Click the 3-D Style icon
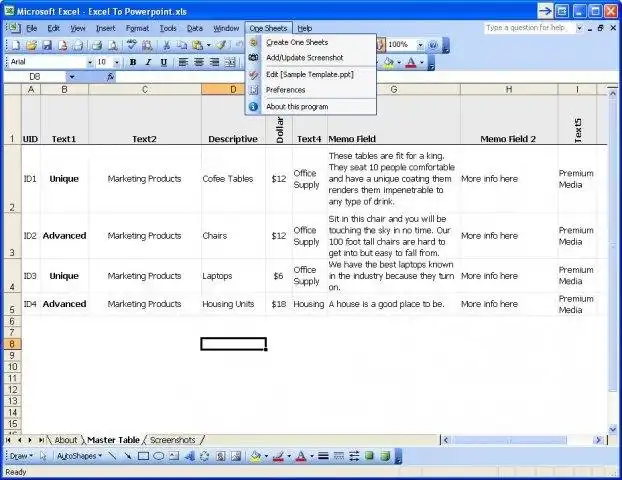 [x=385, y=456]
